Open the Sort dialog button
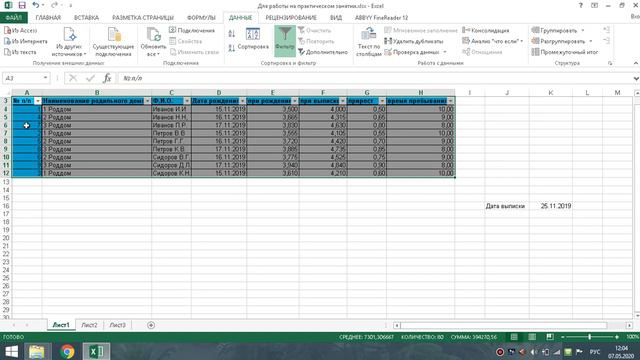Viewport: 640px width, 360px height. (x=253, y=40)
